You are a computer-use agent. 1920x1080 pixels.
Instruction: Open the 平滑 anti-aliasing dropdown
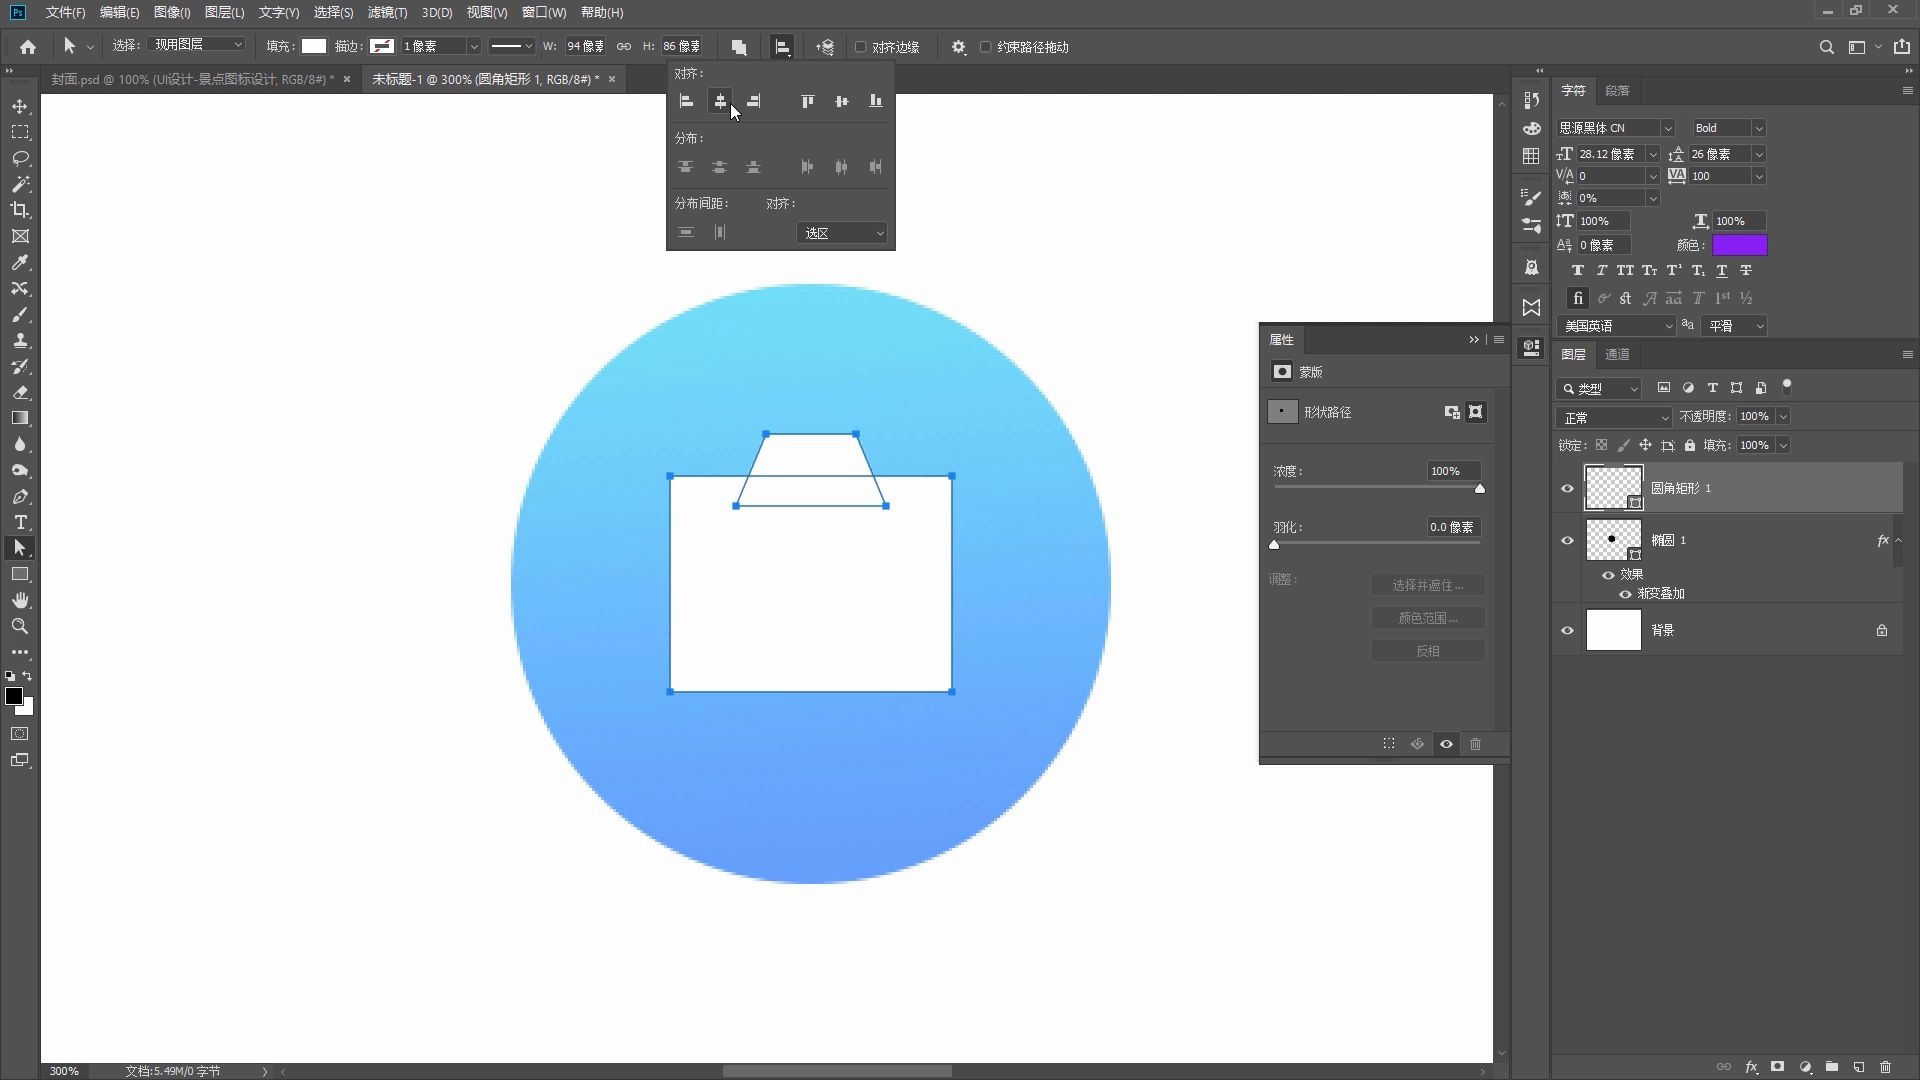coord(1735,326)
